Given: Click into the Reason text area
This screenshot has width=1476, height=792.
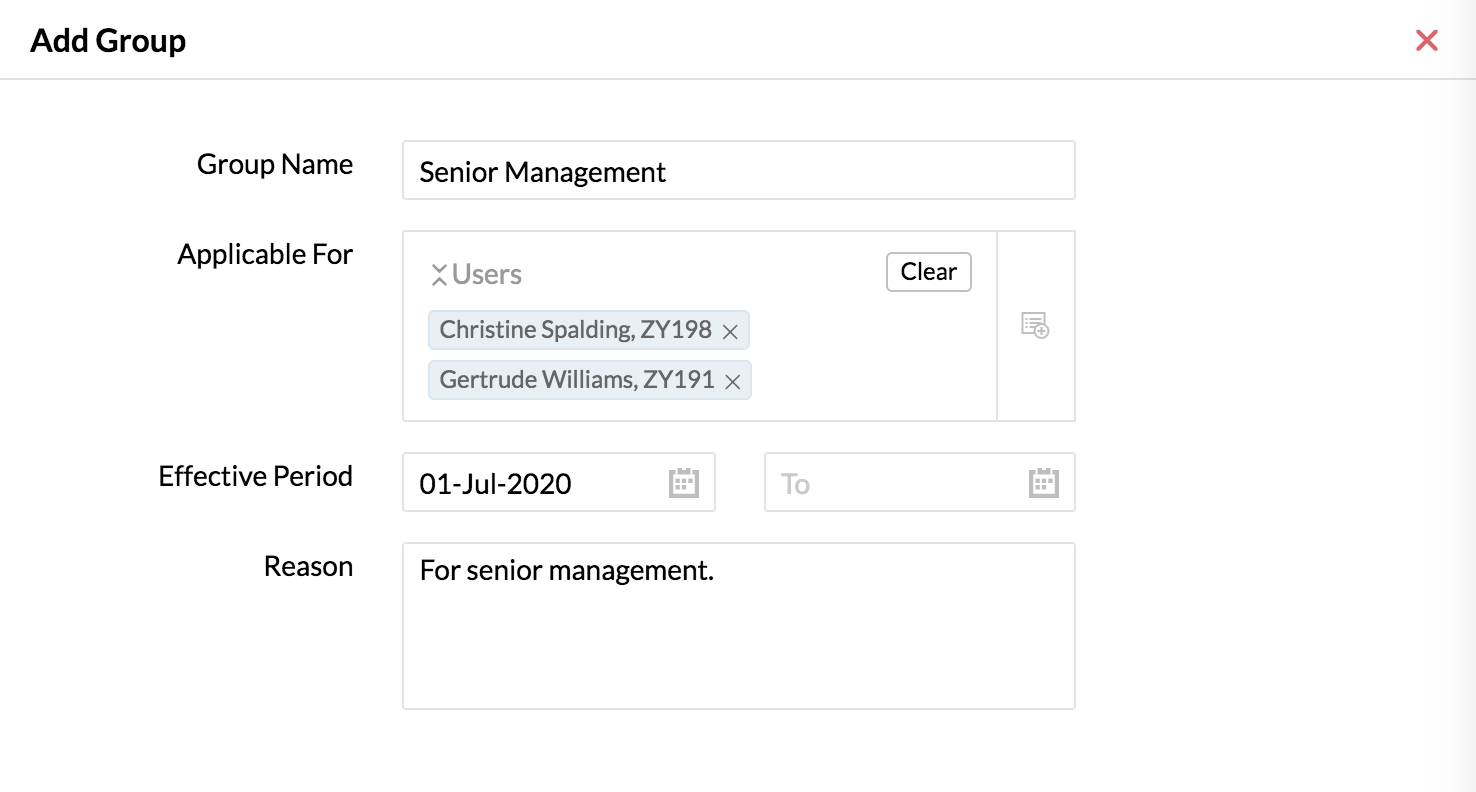Looking at the screenshot, I should point(739,626).
